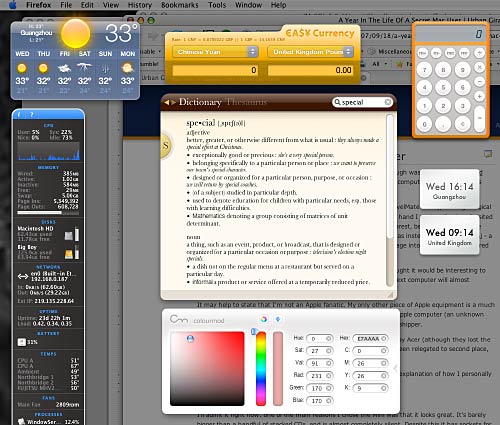Pick a colour in the red saturation square
The image size is (500, 425).
(x=207, y=368)
